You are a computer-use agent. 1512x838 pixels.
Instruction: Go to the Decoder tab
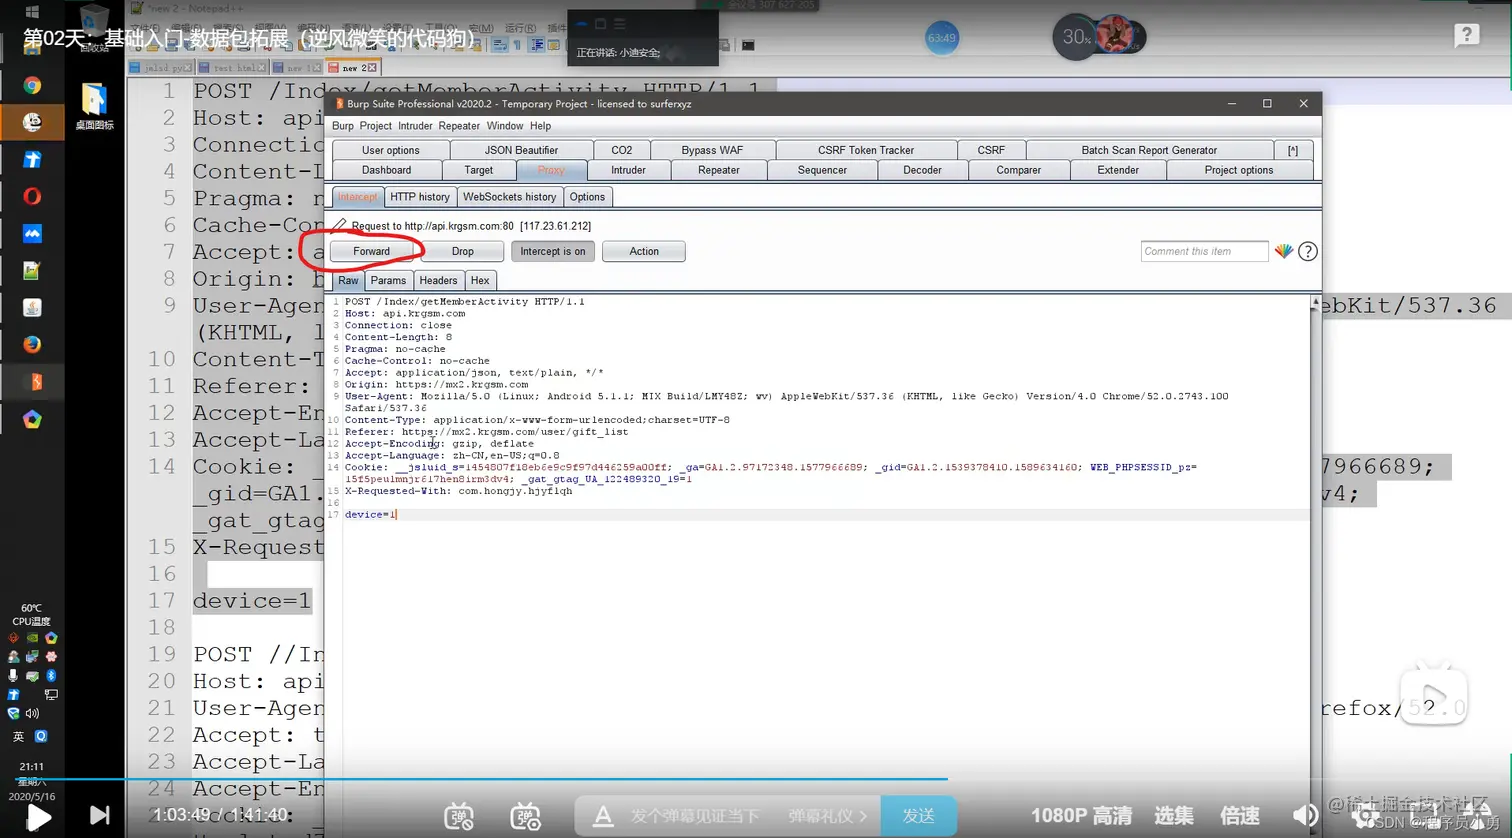[x=922, y=170]
